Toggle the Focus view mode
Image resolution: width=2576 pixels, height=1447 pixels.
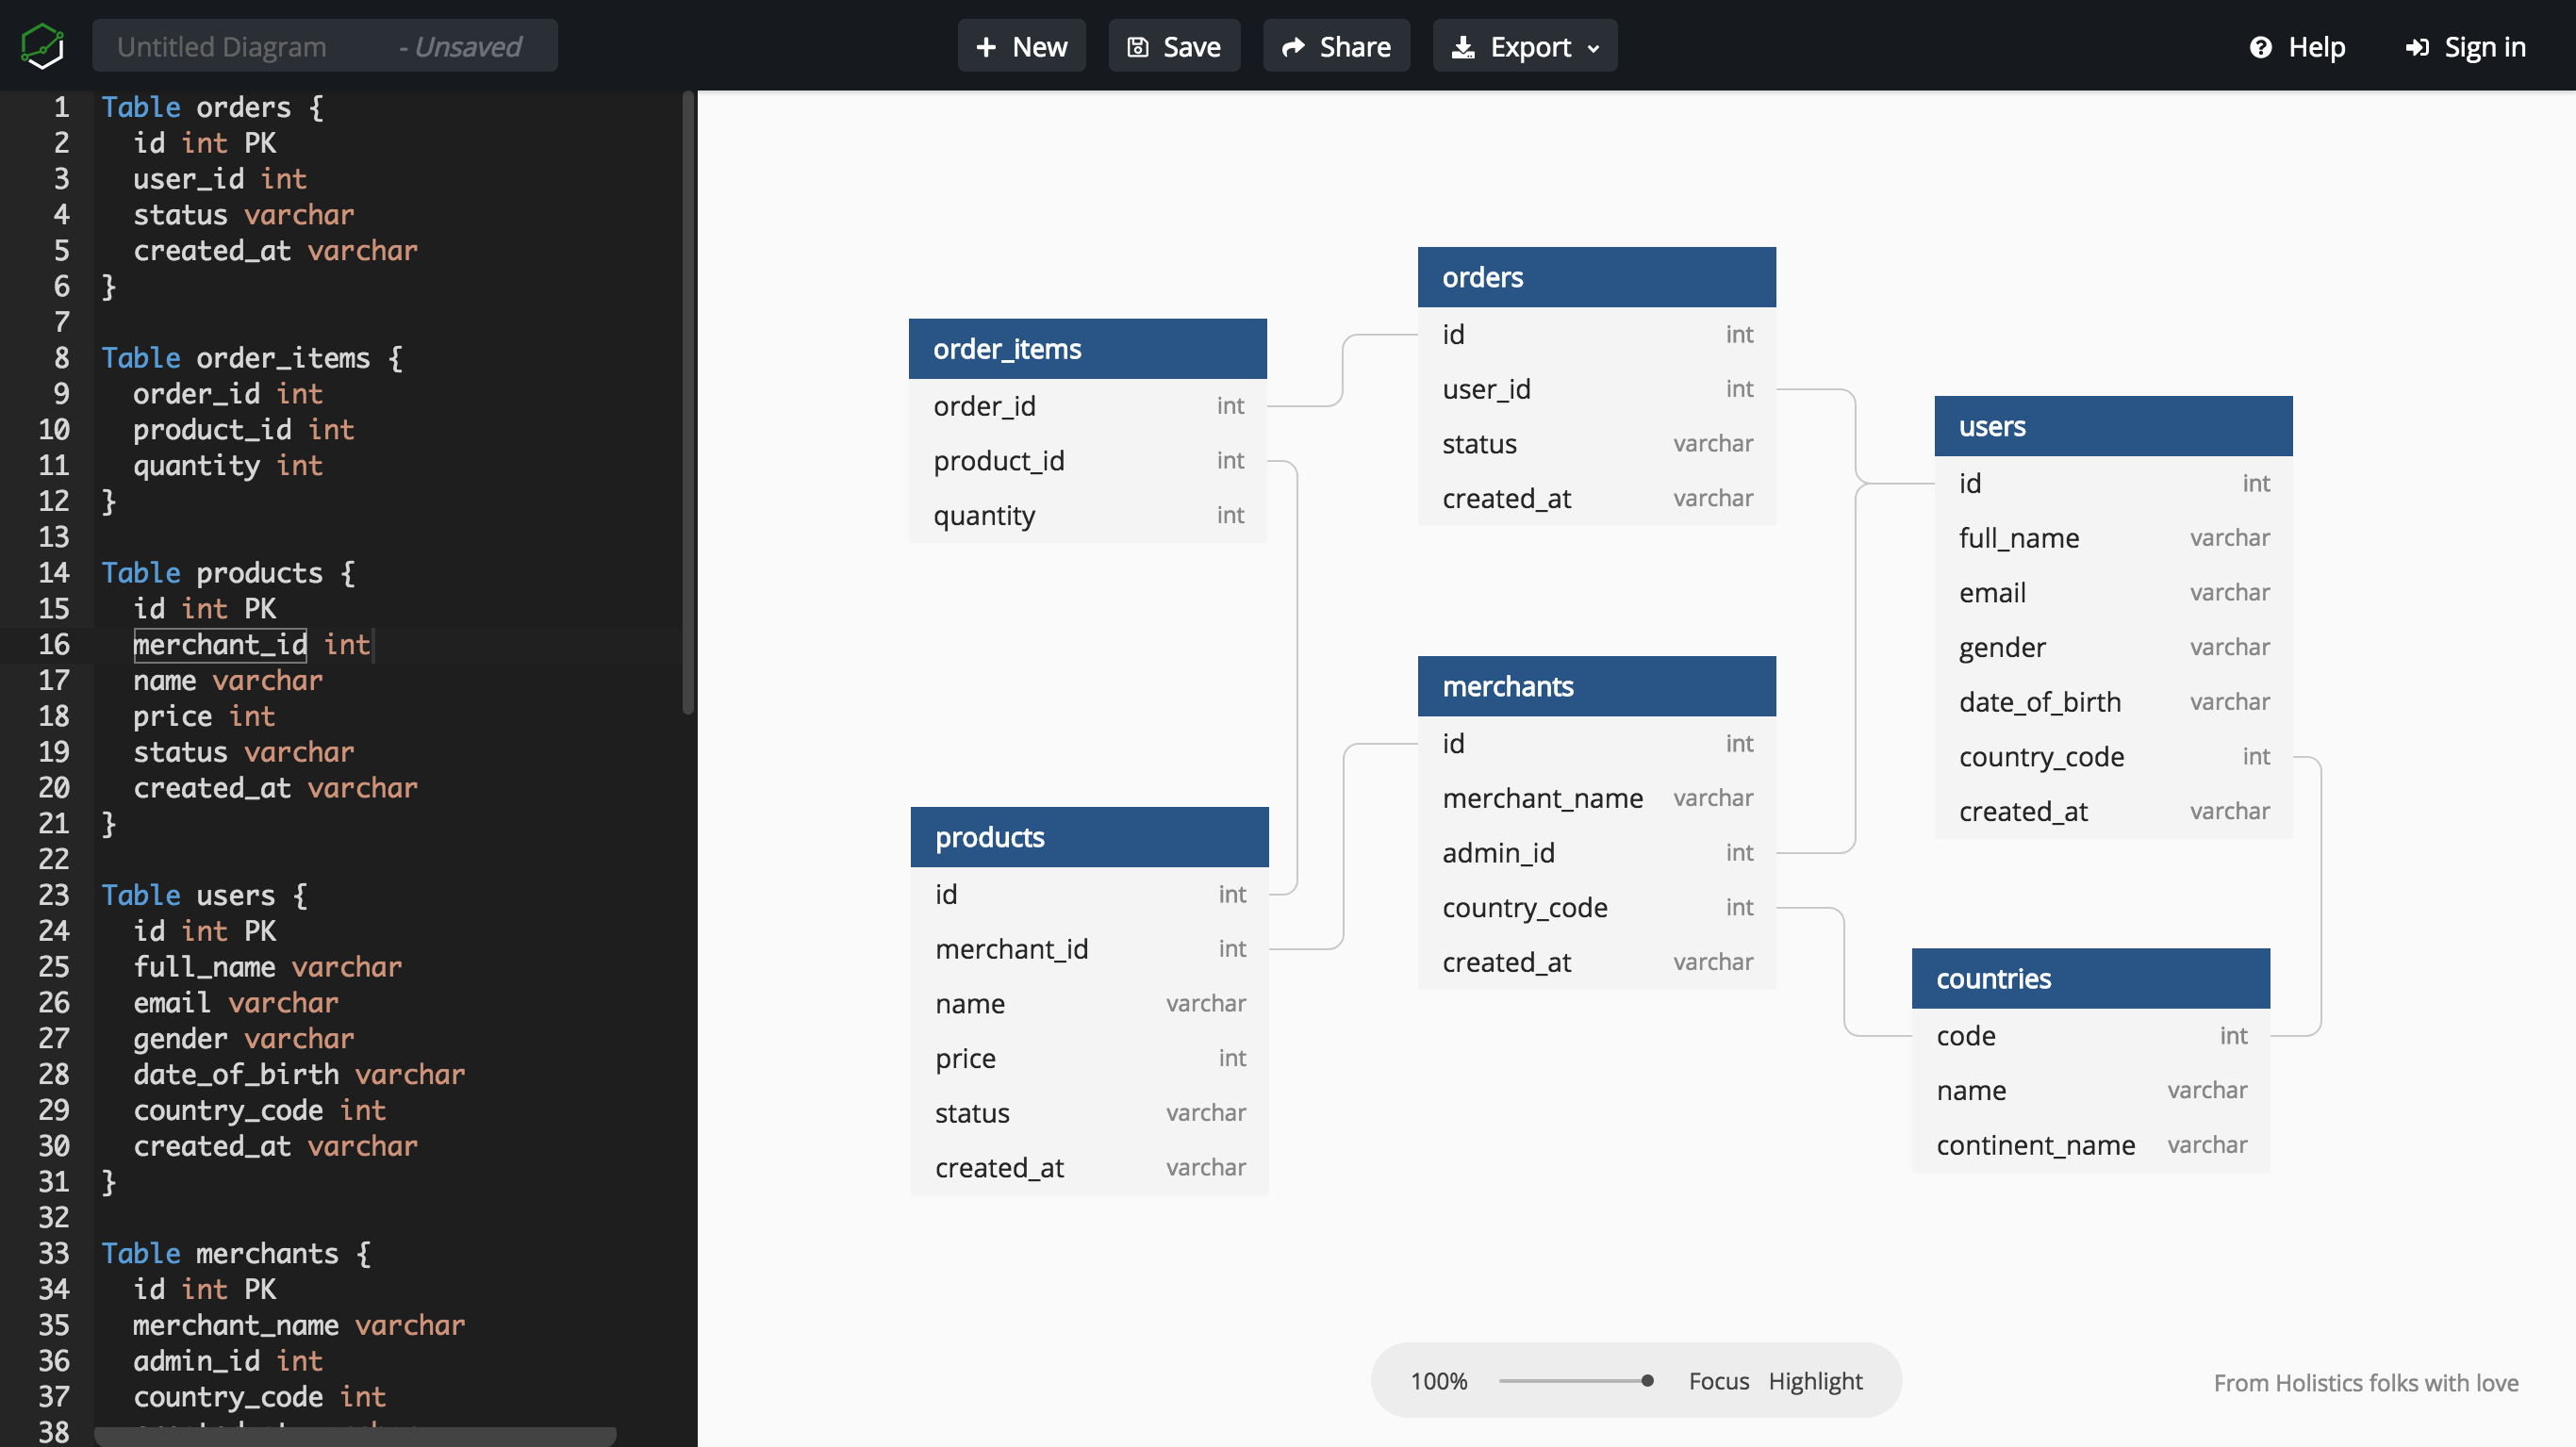click(1716, 1380)
